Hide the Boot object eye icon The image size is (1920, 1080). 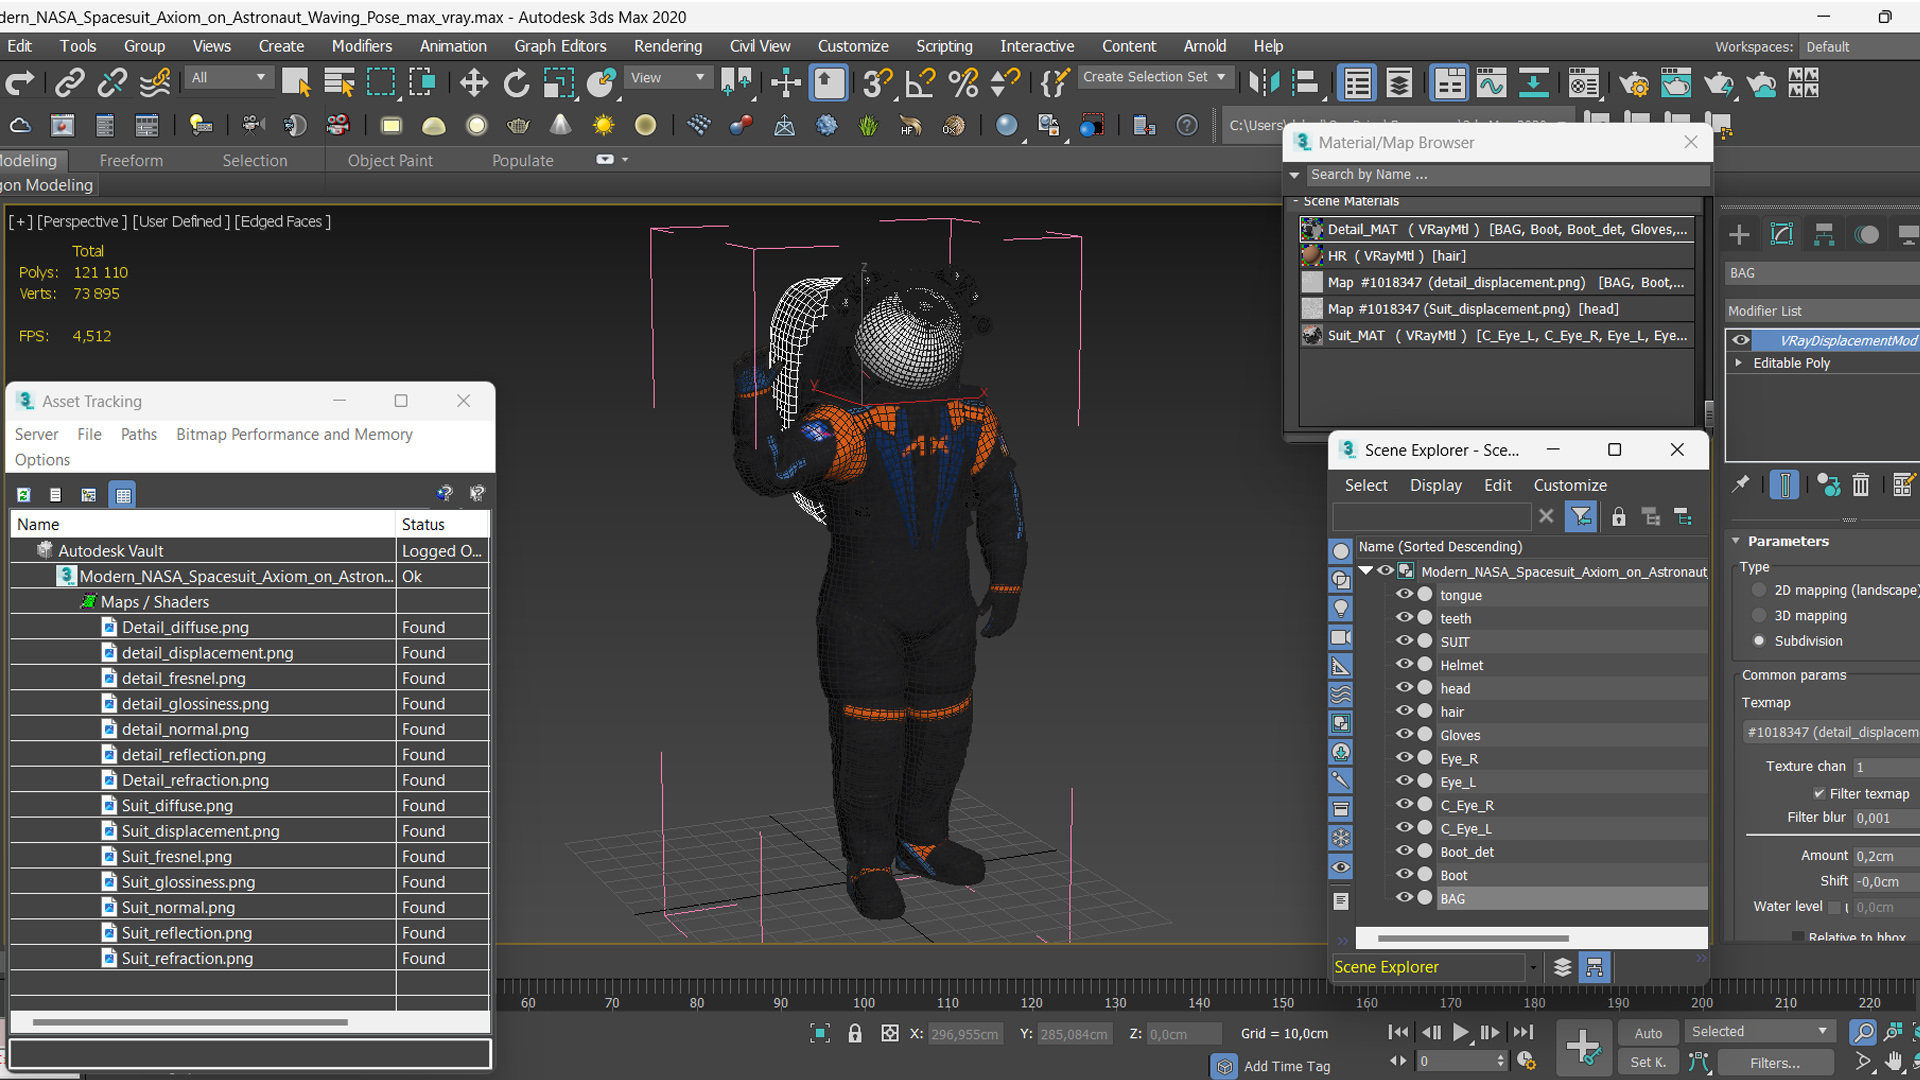1404,874
